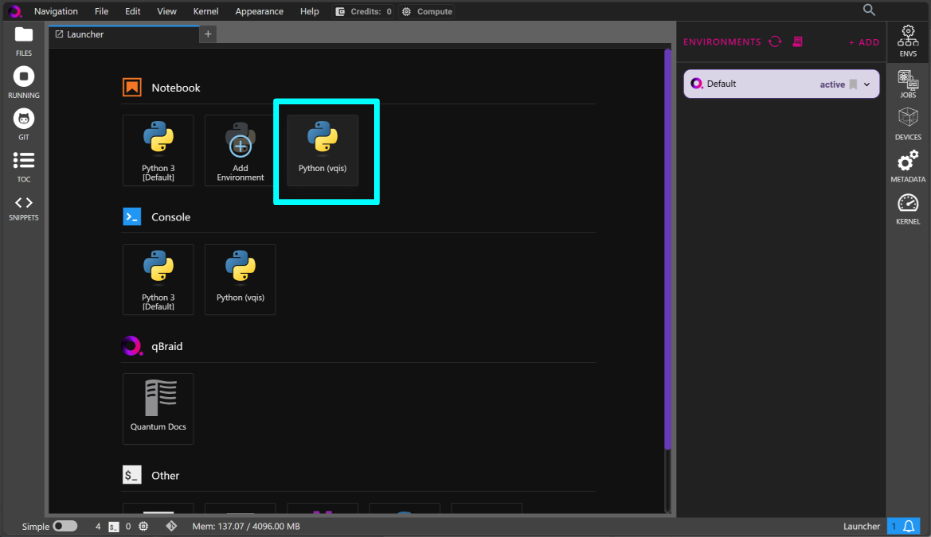Image resolution: width=931 pixels, height=537 pixels.
Task: Click the pink book icon beside Environments
Action: click(x=797, y=42)
